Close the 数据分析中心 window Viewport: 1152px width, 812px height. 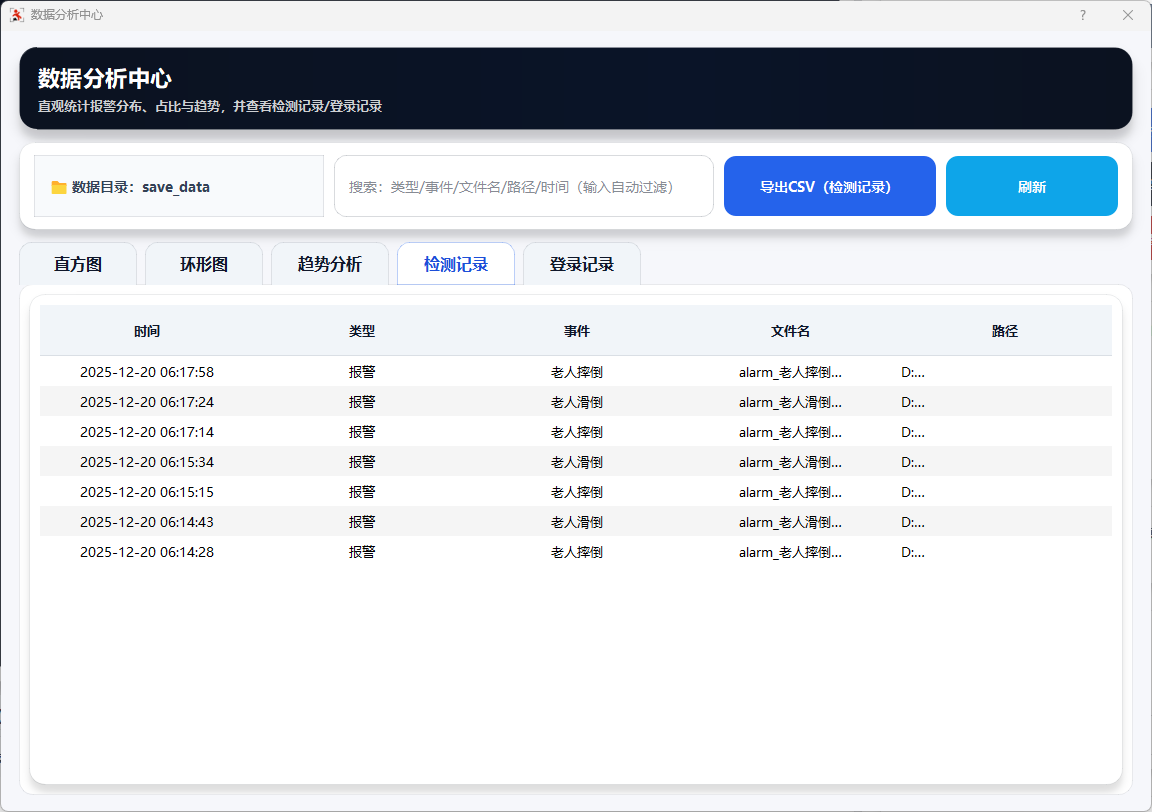pyautogui.click(x=1127, y=15)
